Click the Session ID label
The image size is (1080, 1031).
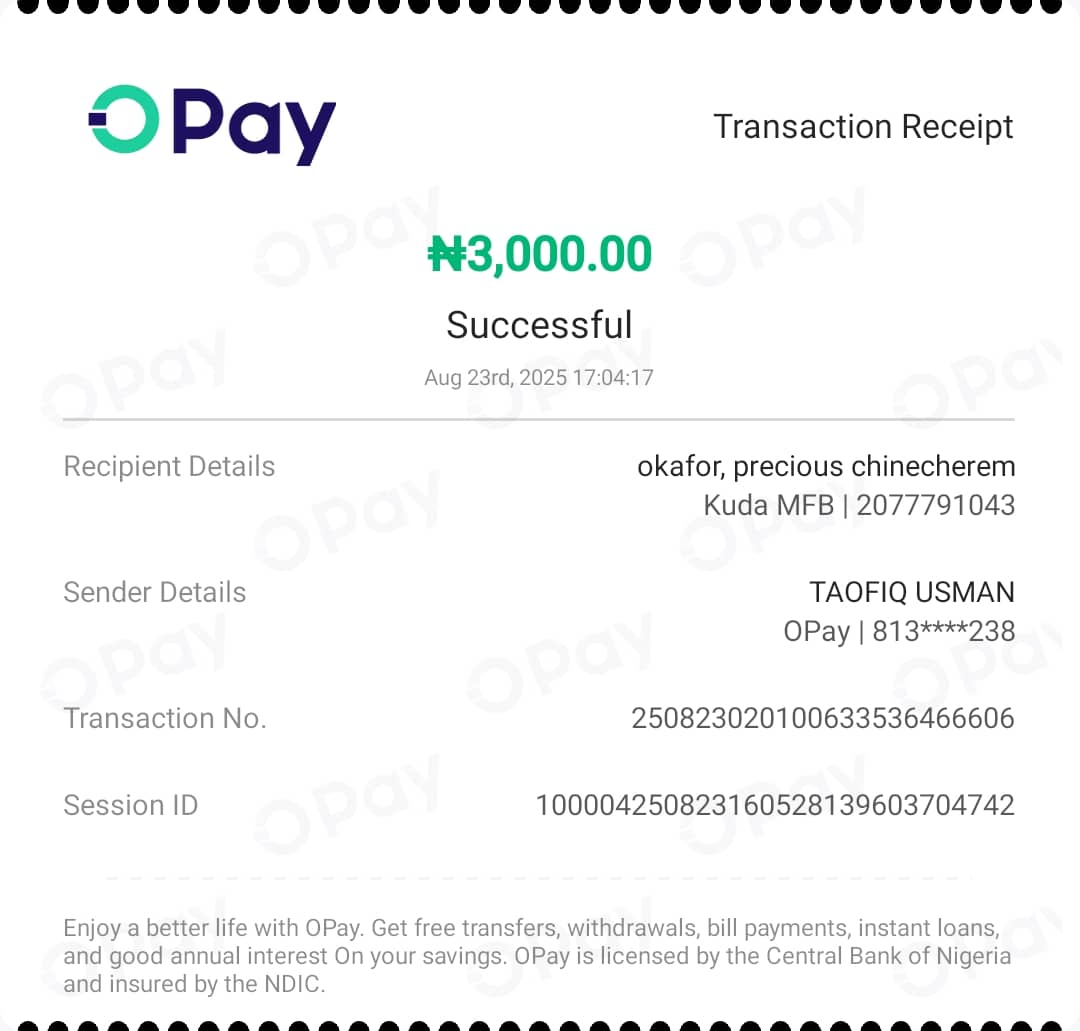[131, 805]
